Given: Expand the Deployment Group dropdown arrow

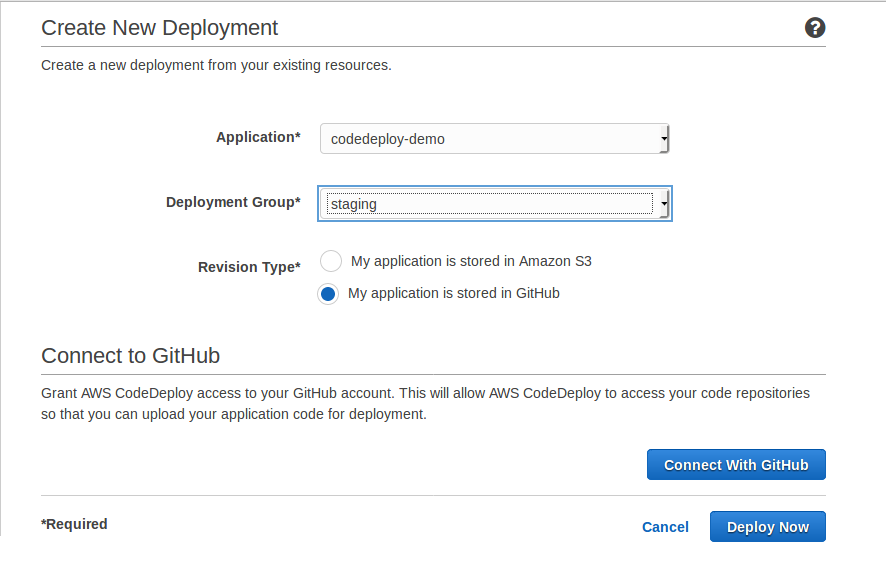Looking at the screenshot, I should [x=664, y=203].
